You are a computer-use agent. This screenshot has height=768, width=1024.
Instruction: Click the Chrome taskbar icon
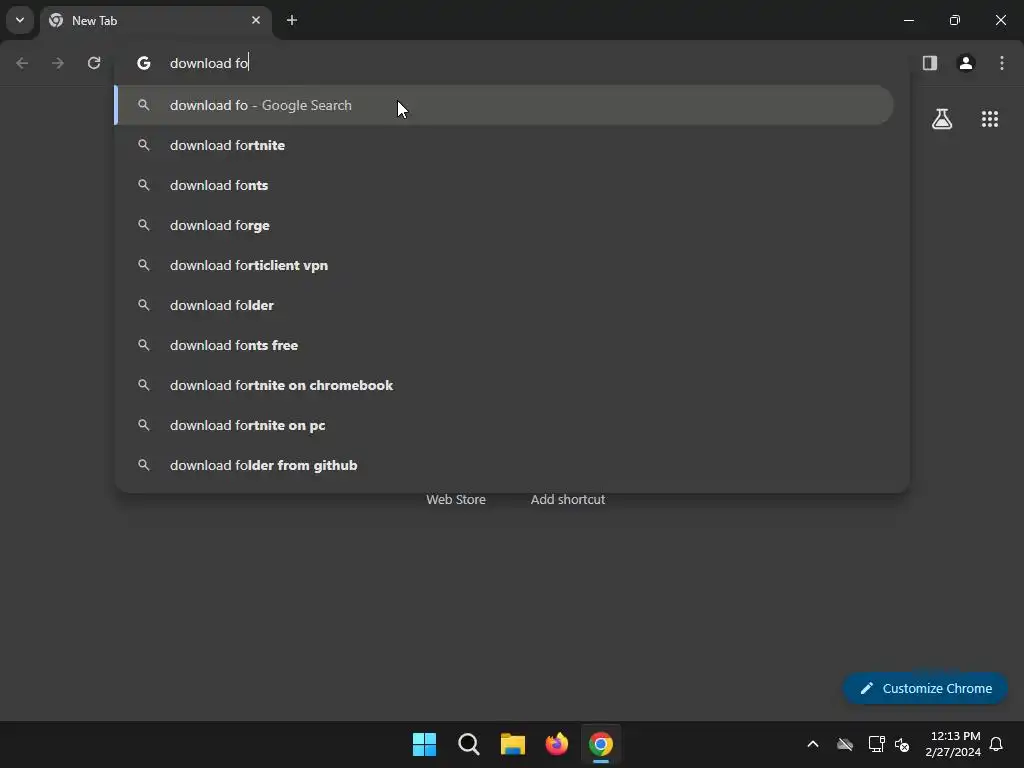601,744
